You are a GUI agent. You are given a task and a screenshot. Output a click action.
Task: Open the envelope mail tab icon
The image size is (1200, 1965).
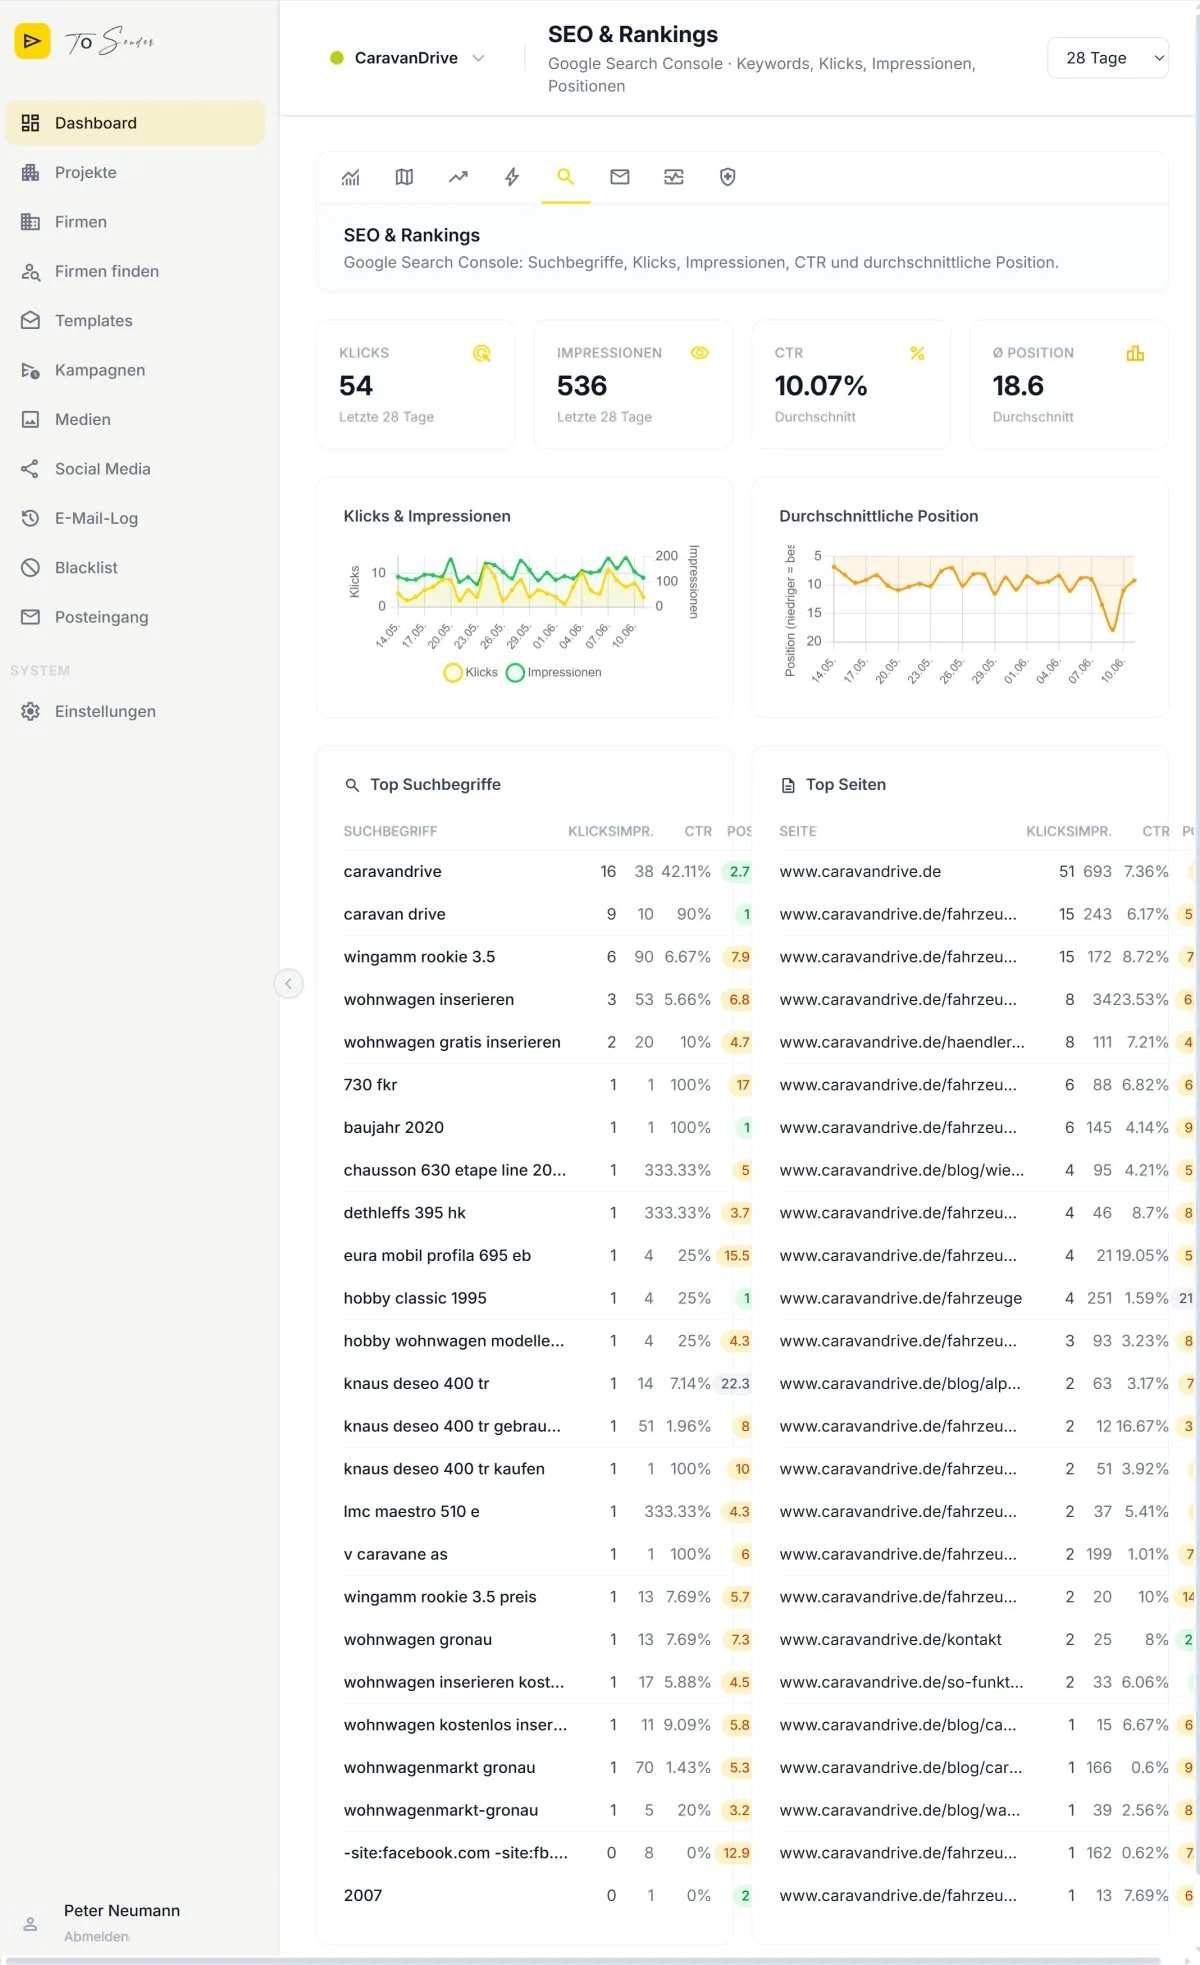coord(620,177)
